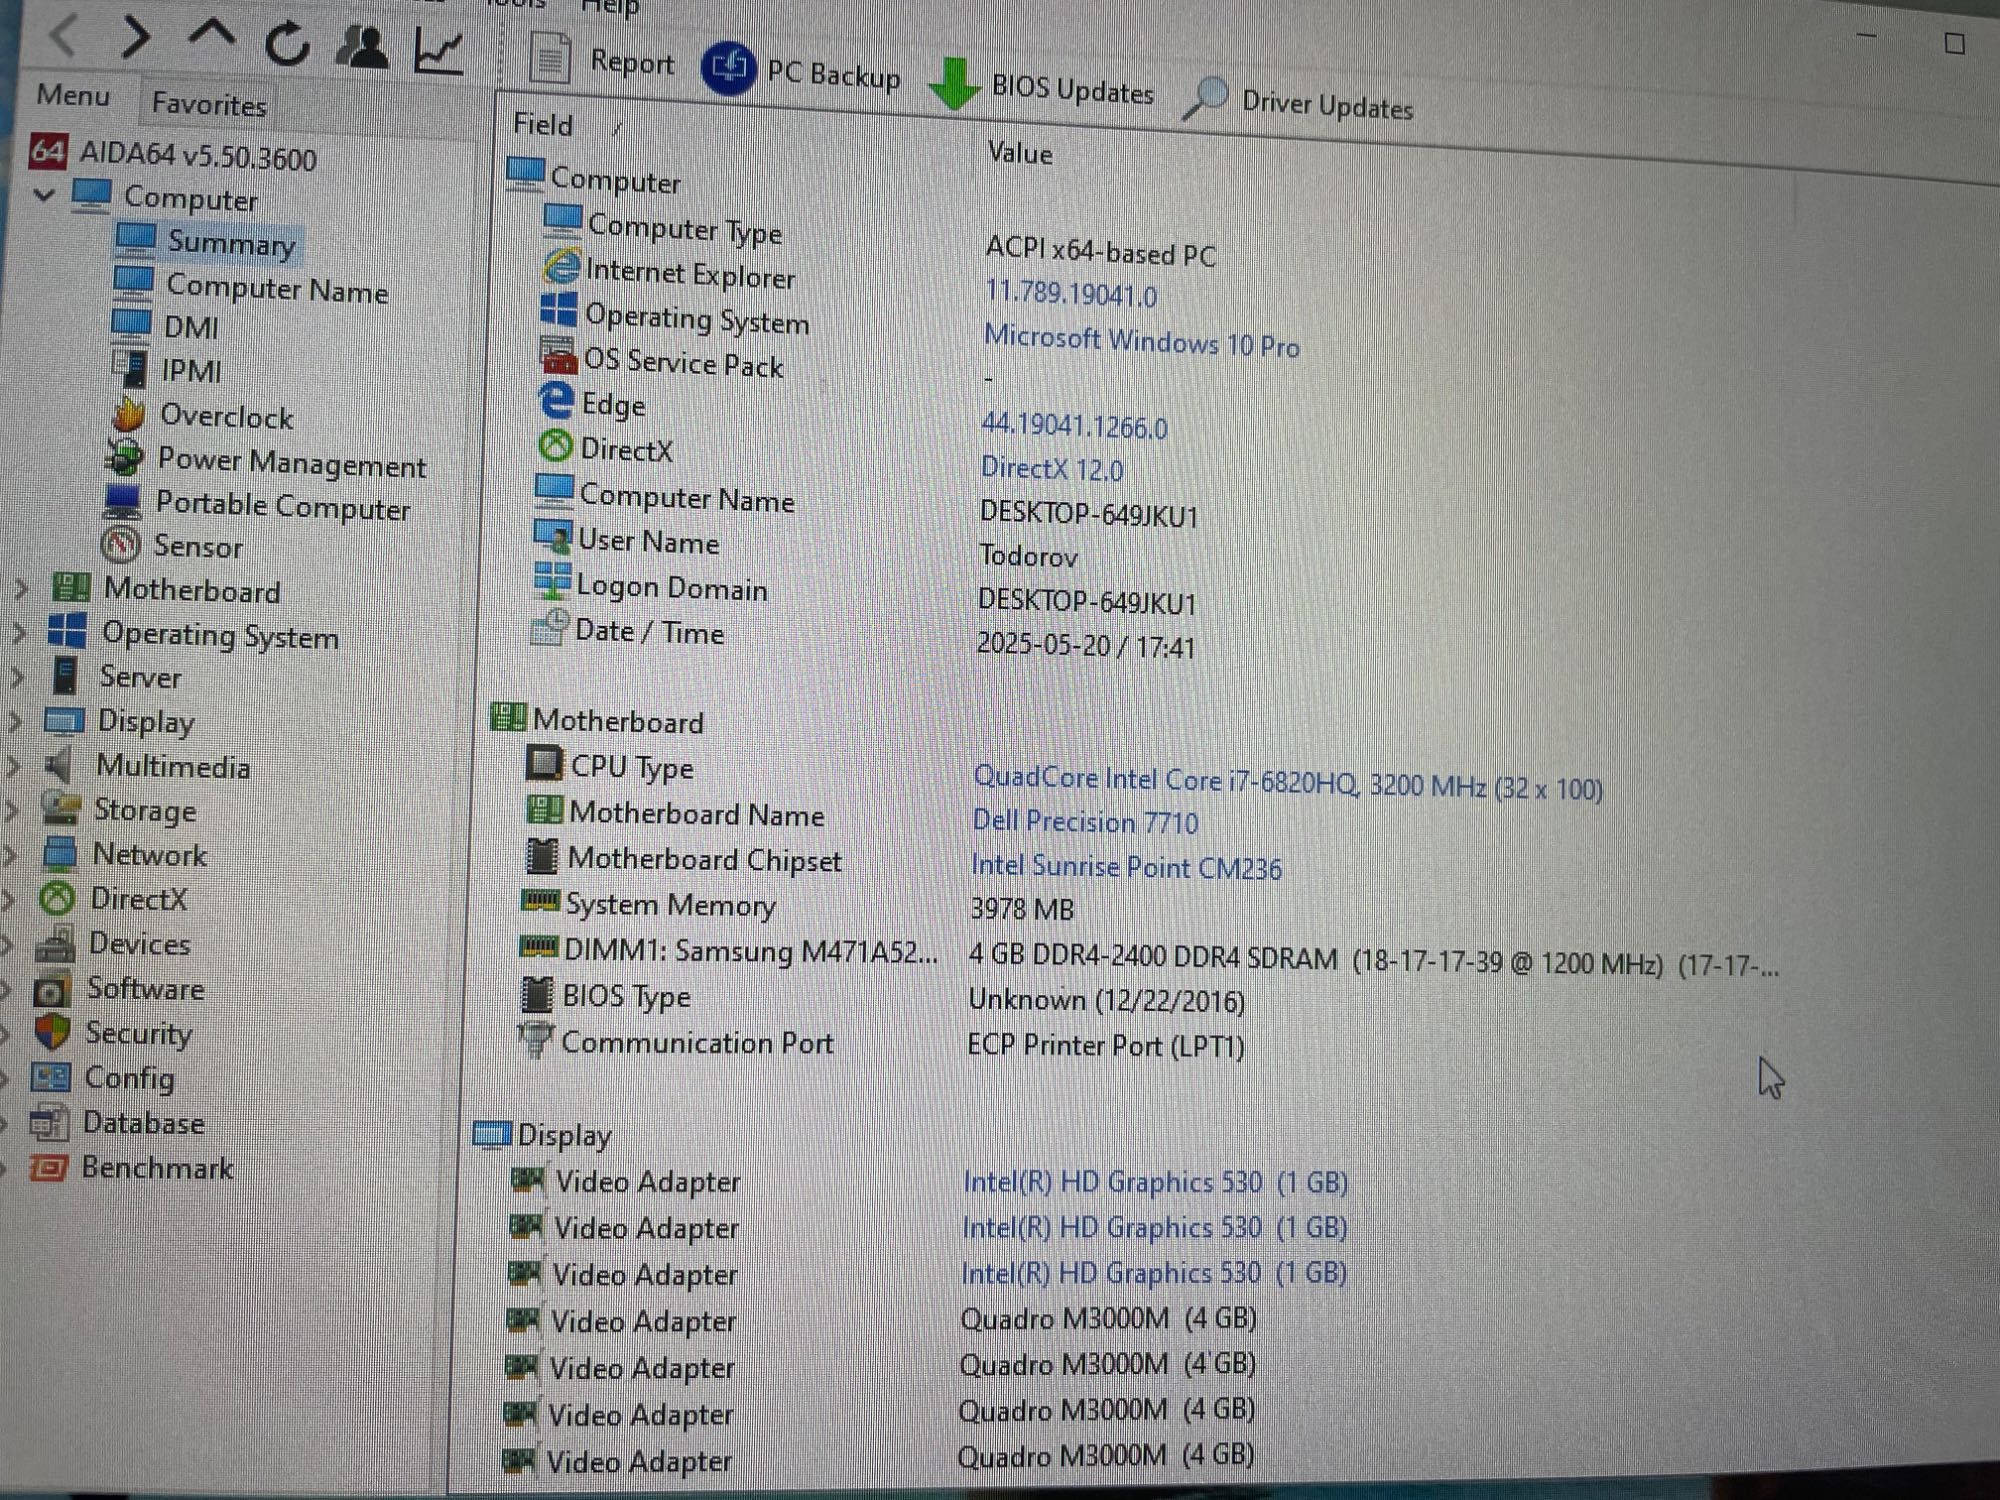This screenshot has height=1500, width=2000.
Task: Sort by the Field column header
Action: (543, 125)
